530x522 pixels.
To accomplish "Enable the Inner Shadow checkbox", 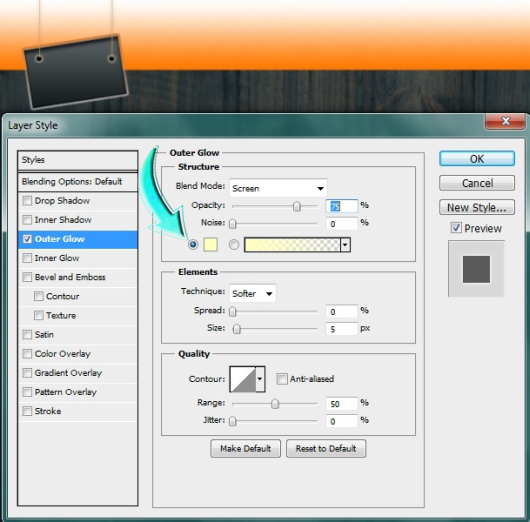I will click(x=27, y=220).
